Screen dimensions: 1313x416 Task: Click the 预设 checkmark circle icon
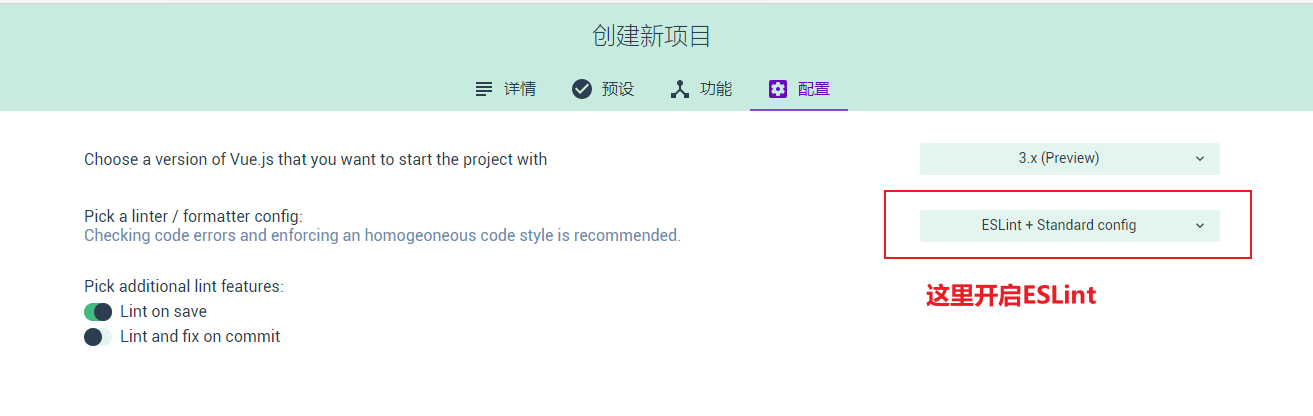click(x=582, y=89)
